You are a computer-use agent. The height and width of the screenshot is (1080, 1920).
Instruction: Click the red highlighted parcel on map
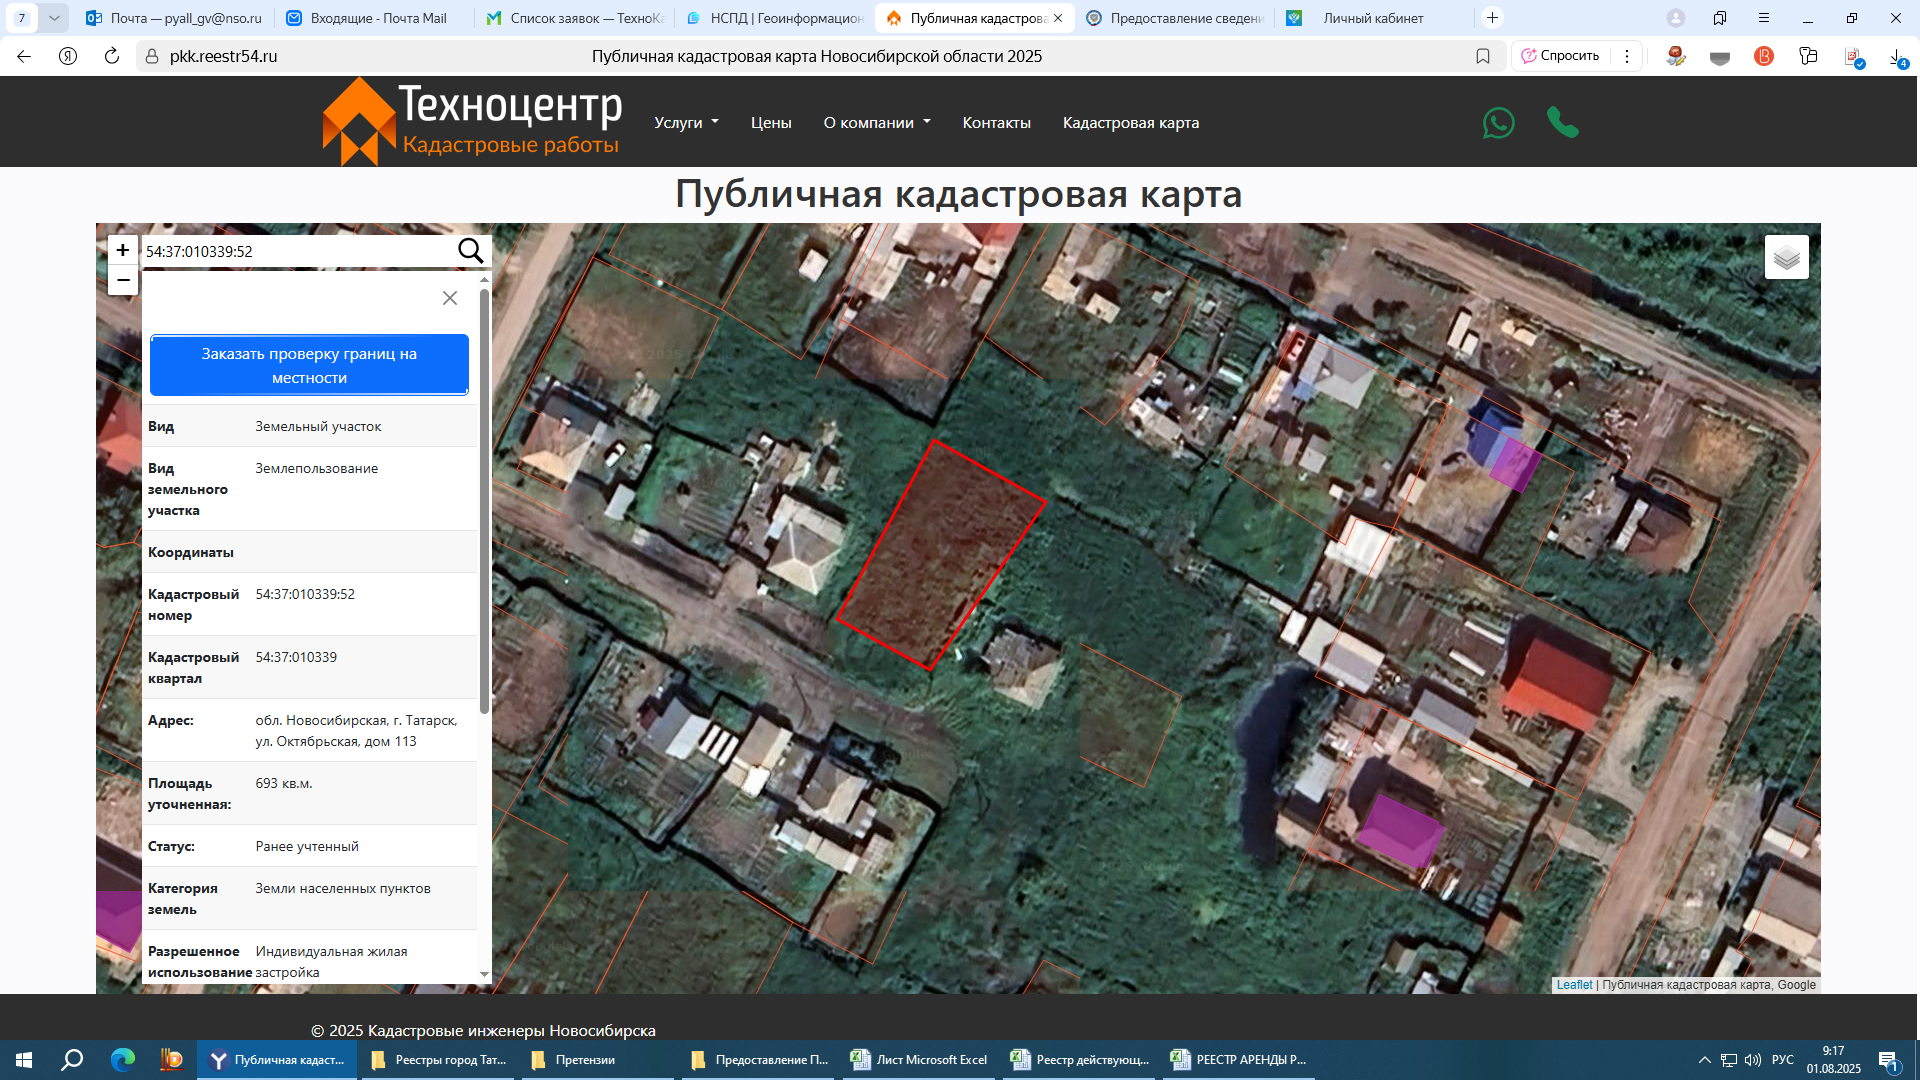click(940, 555)
